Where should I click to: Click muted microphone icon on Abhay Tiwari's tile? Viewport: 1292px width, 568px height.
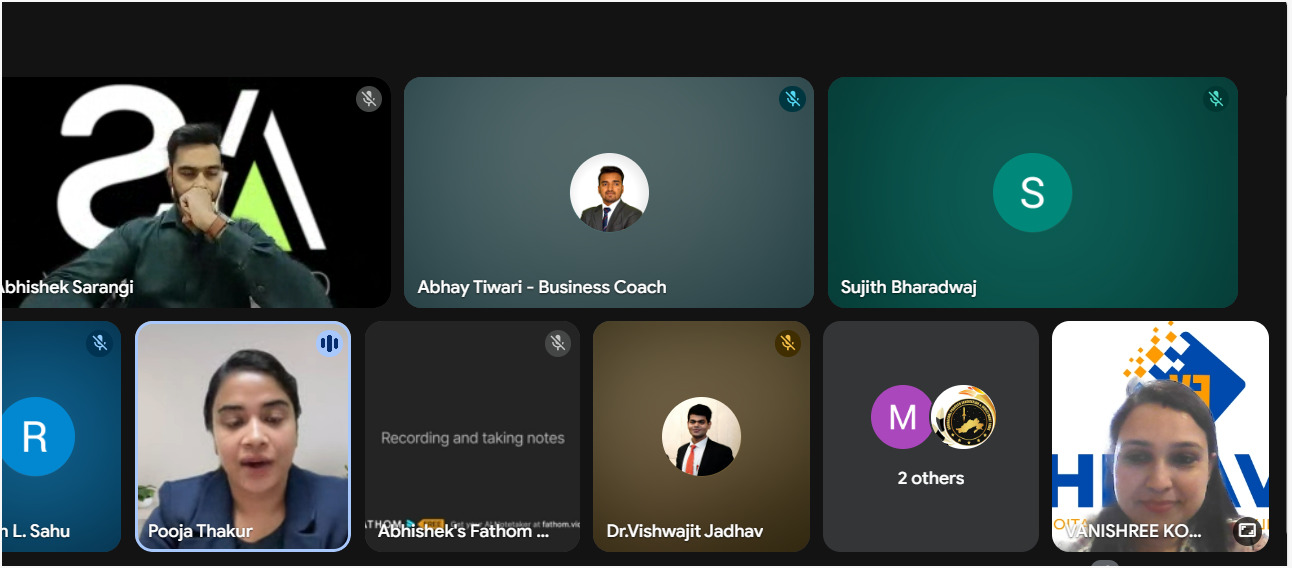(x=792, y=99)
